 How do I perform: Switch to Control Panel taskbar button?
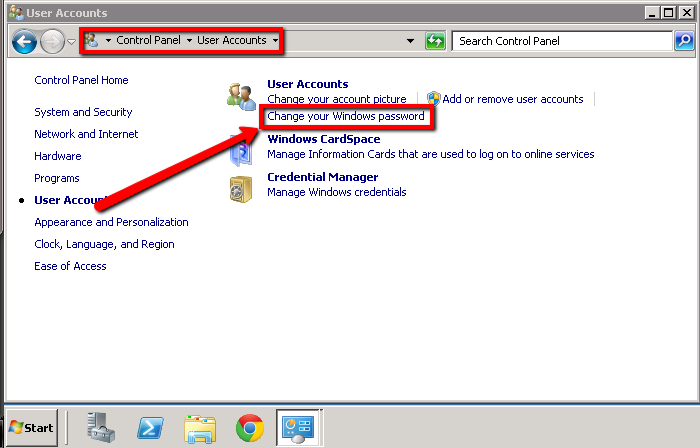click(x=298, y=427)
